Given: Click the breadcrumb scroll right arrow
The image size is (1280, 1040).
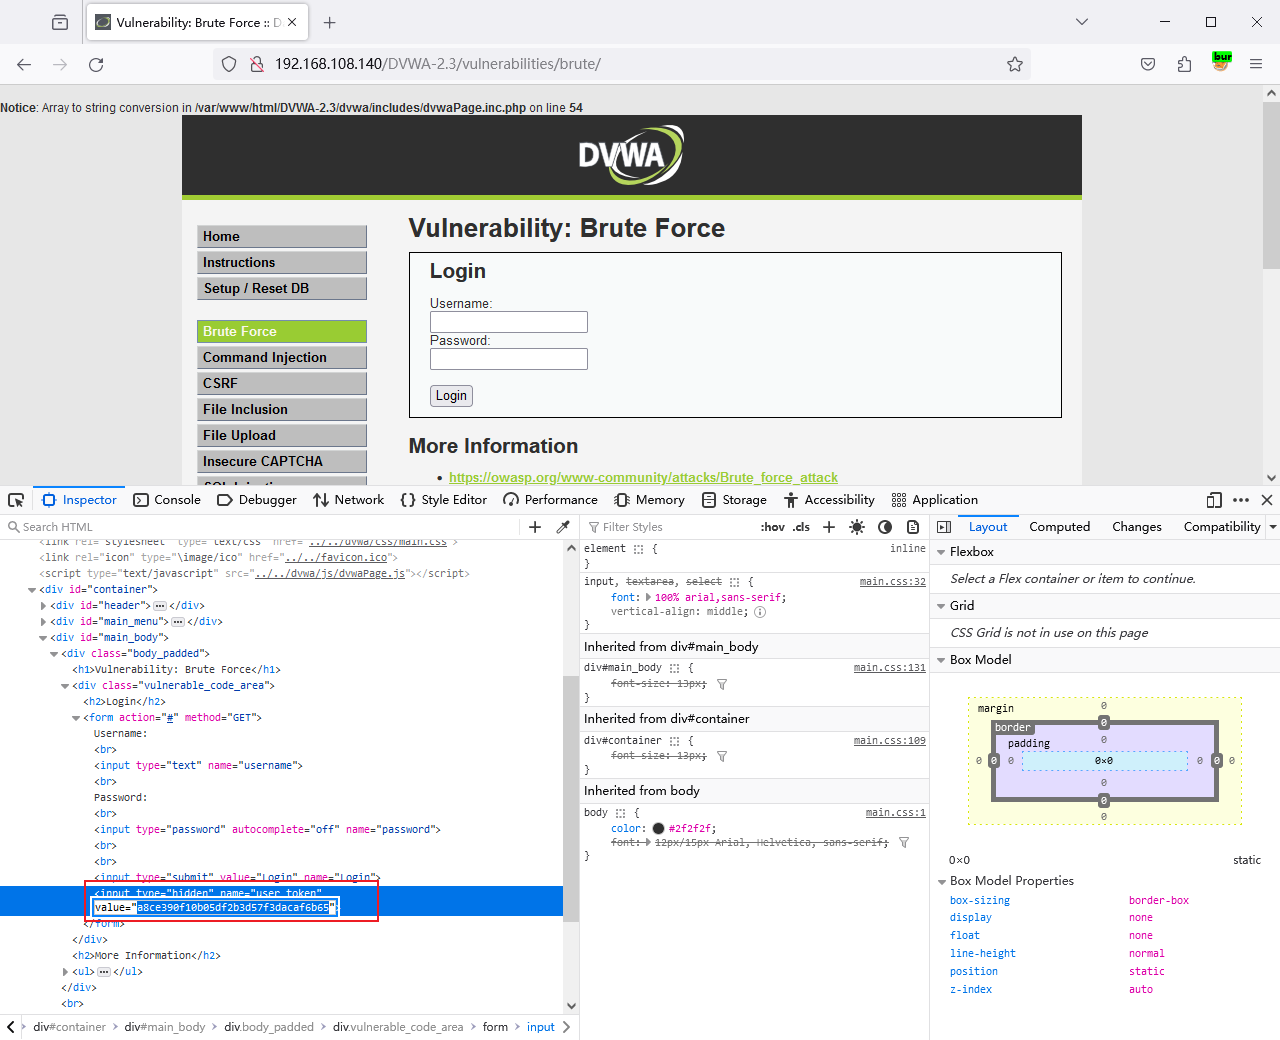Looking at the screenshot, I should [567, 1027].
